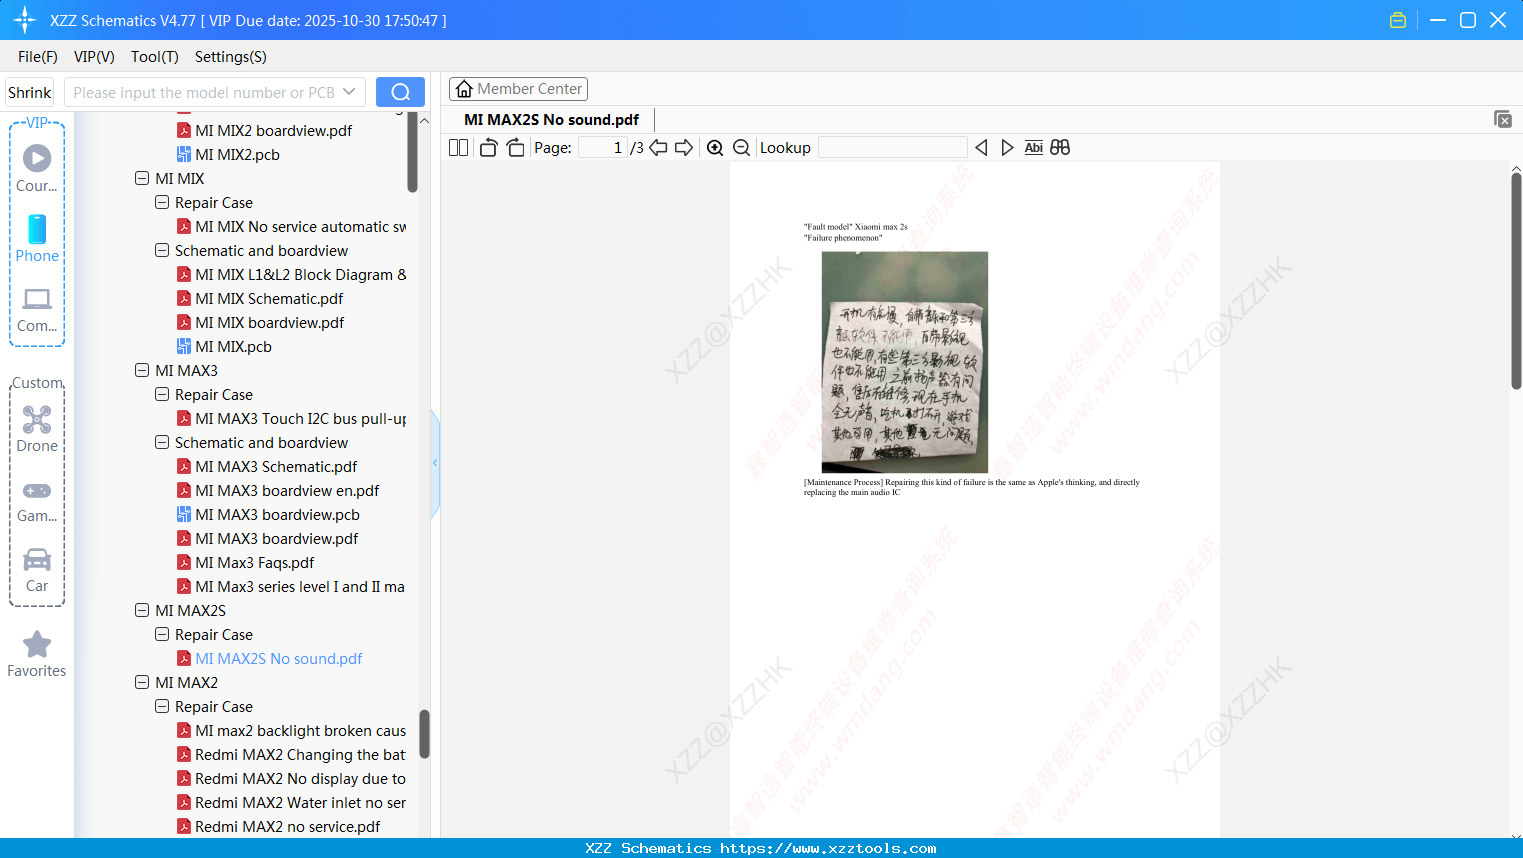1523x858 pixels.
Task: Open the Settings(S) menu
Action: pos(231,57)
